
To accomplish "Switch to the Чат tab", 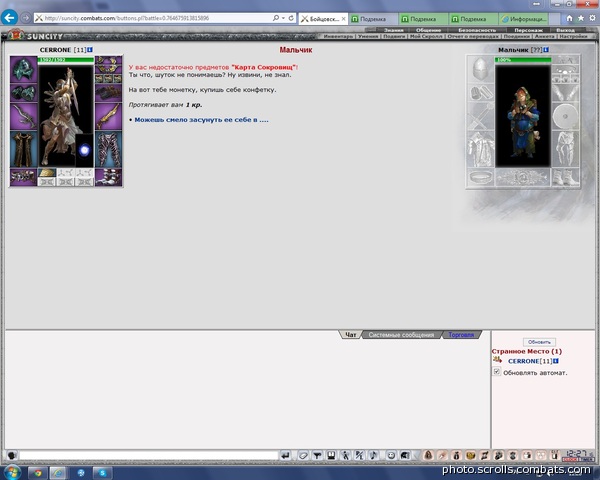I will tap(351, 335).
